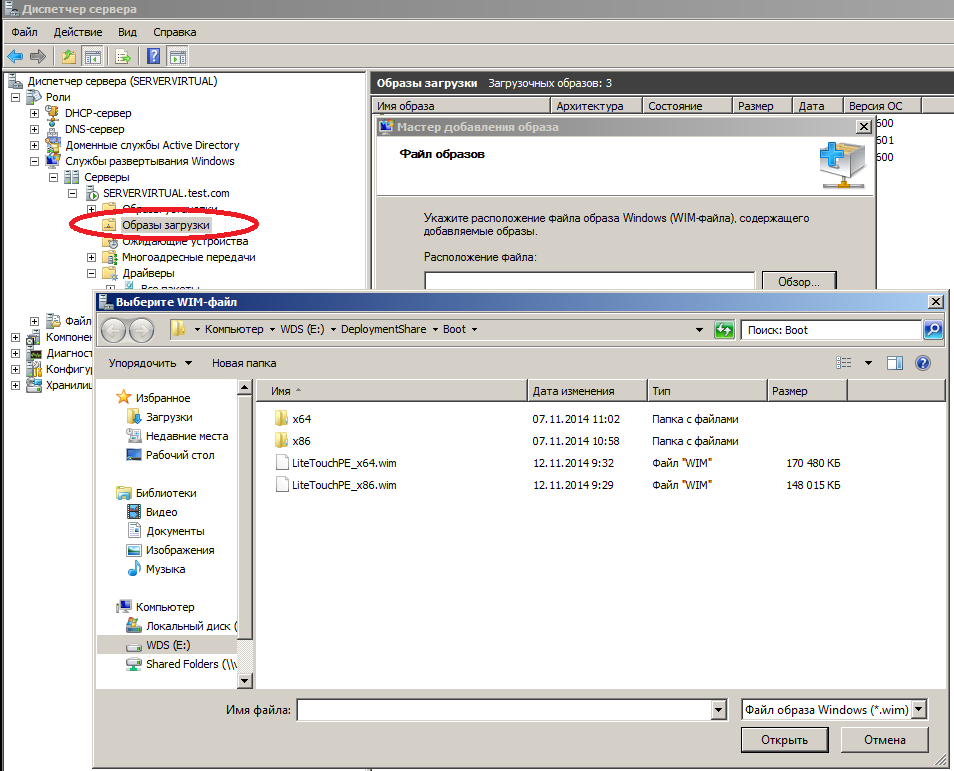Click the Video (Видео) library icon

click(x=134, y=512)
